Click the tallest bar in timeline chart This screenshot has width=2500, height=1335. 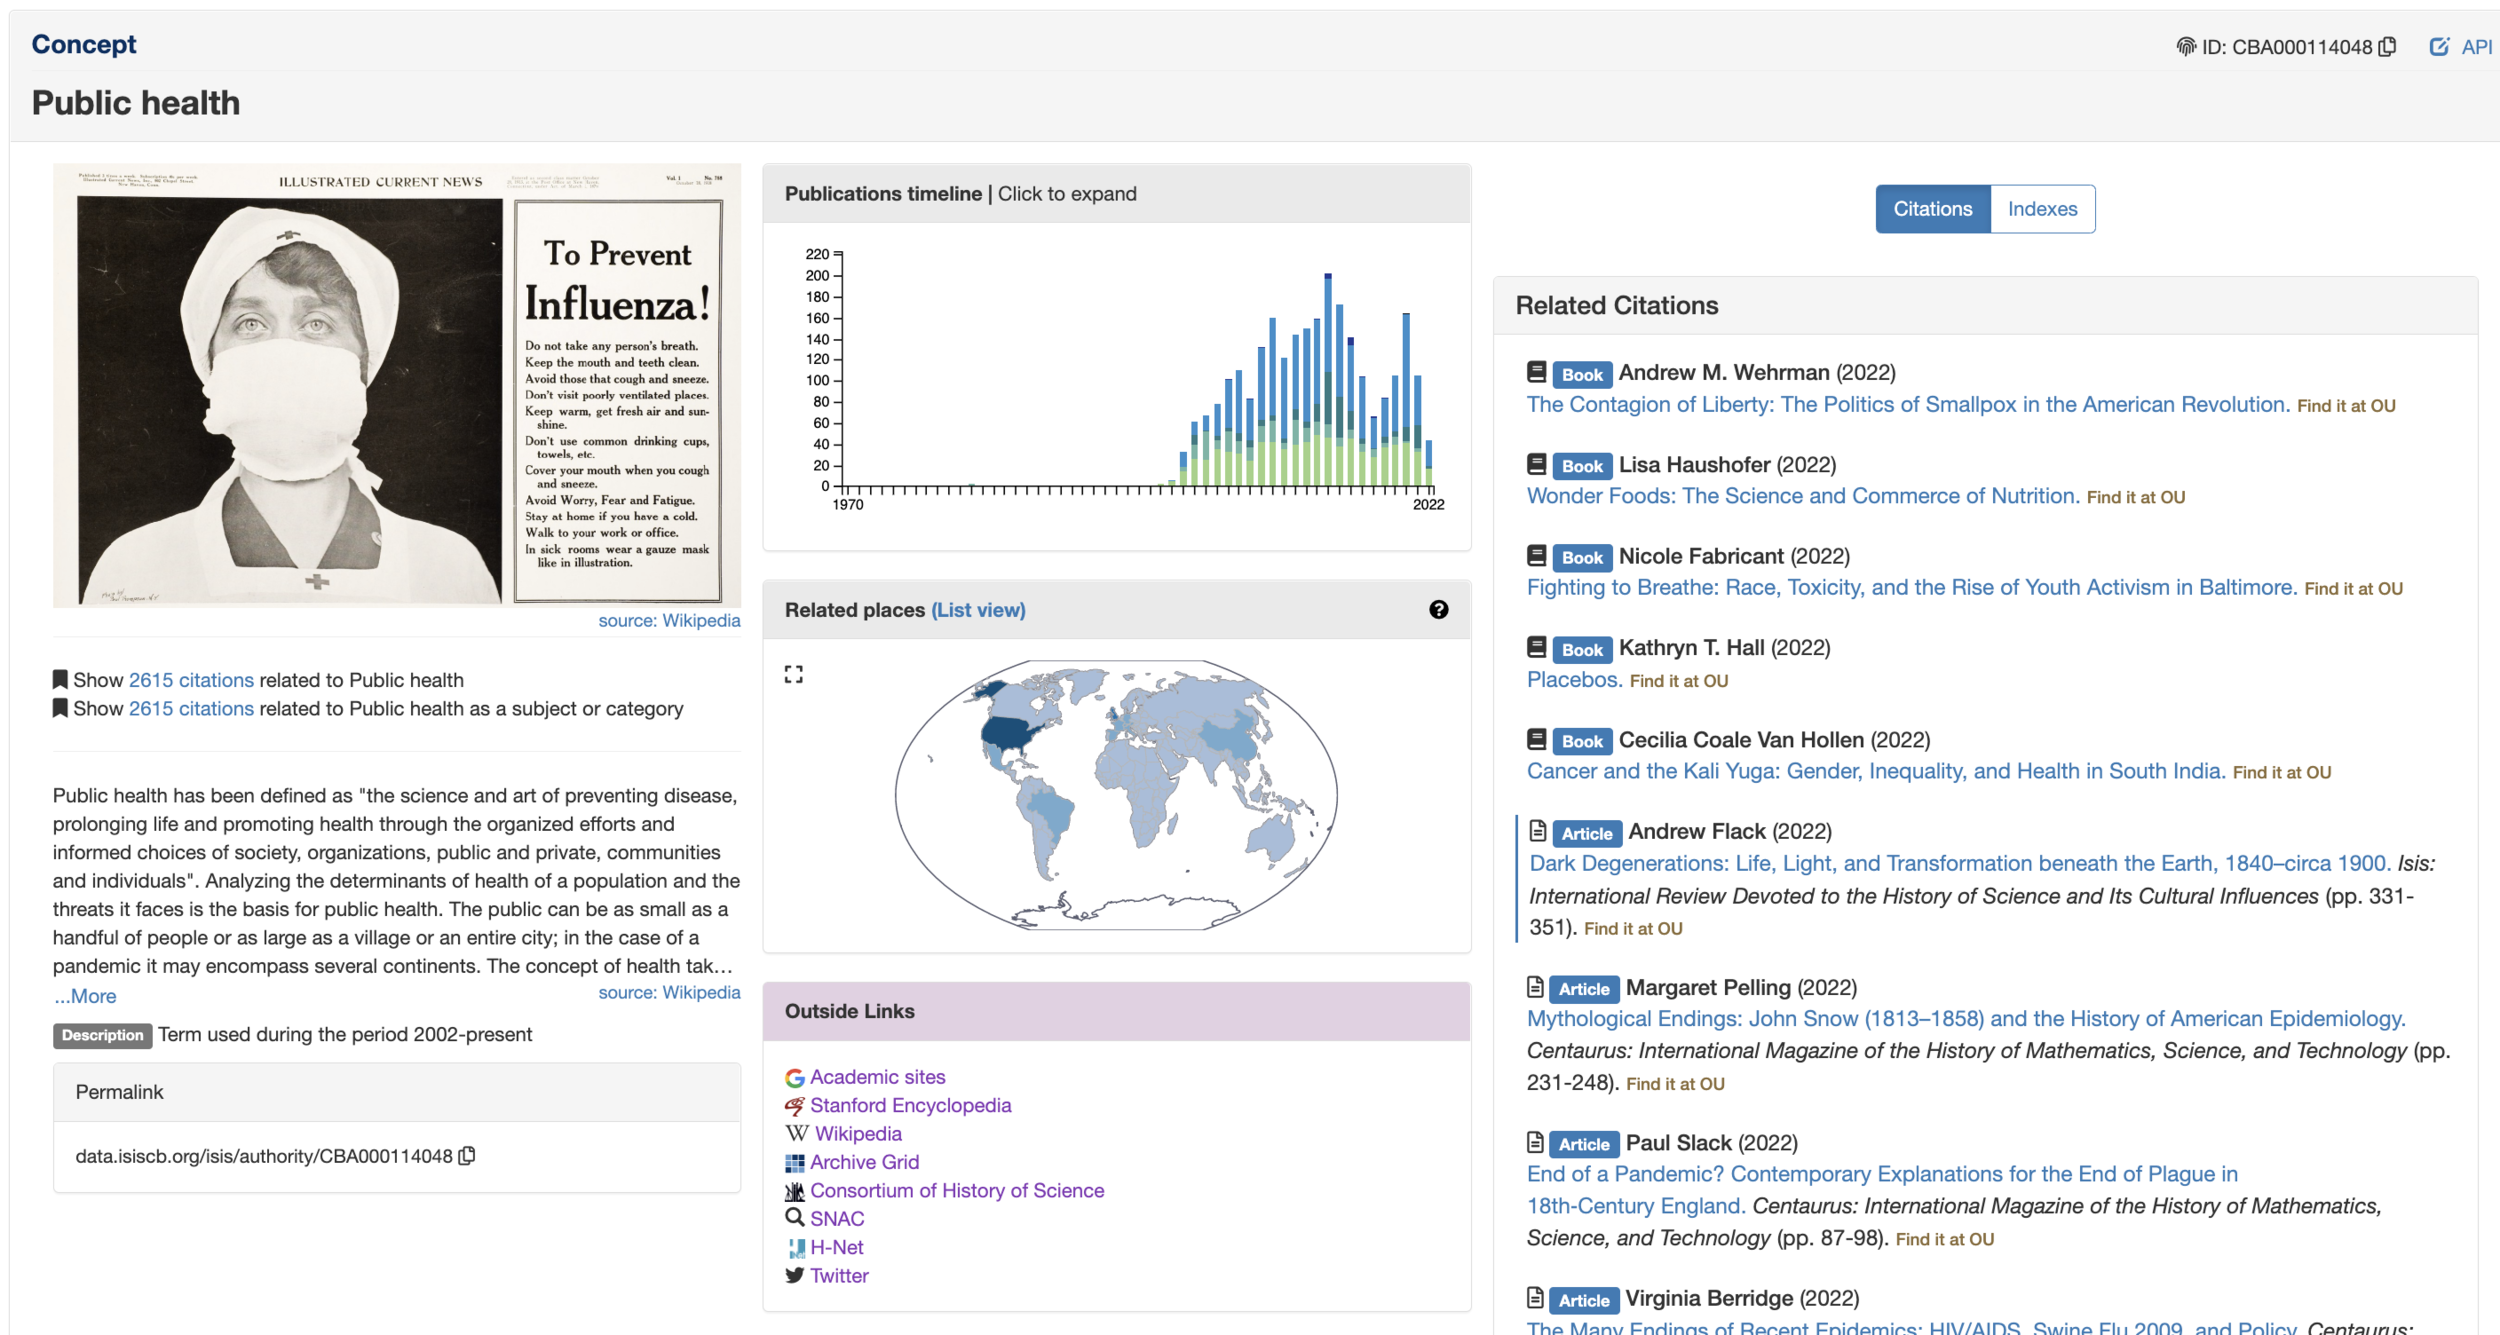tap(1328, 380)
